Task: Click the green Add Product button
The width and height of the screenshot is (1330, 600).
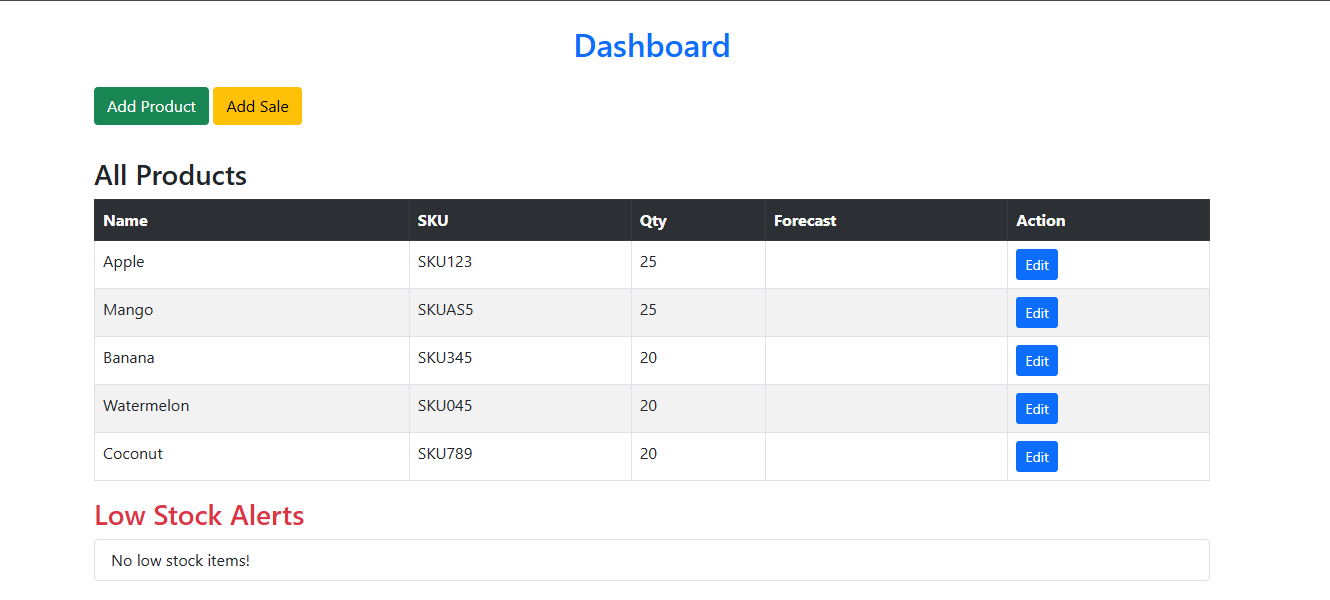Action: pos(151,106)
